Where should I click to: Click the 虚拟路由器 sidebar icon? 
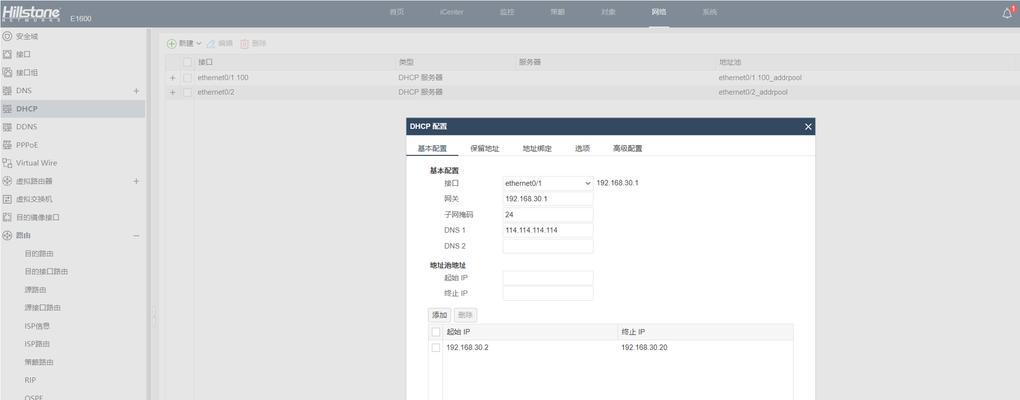7,181
